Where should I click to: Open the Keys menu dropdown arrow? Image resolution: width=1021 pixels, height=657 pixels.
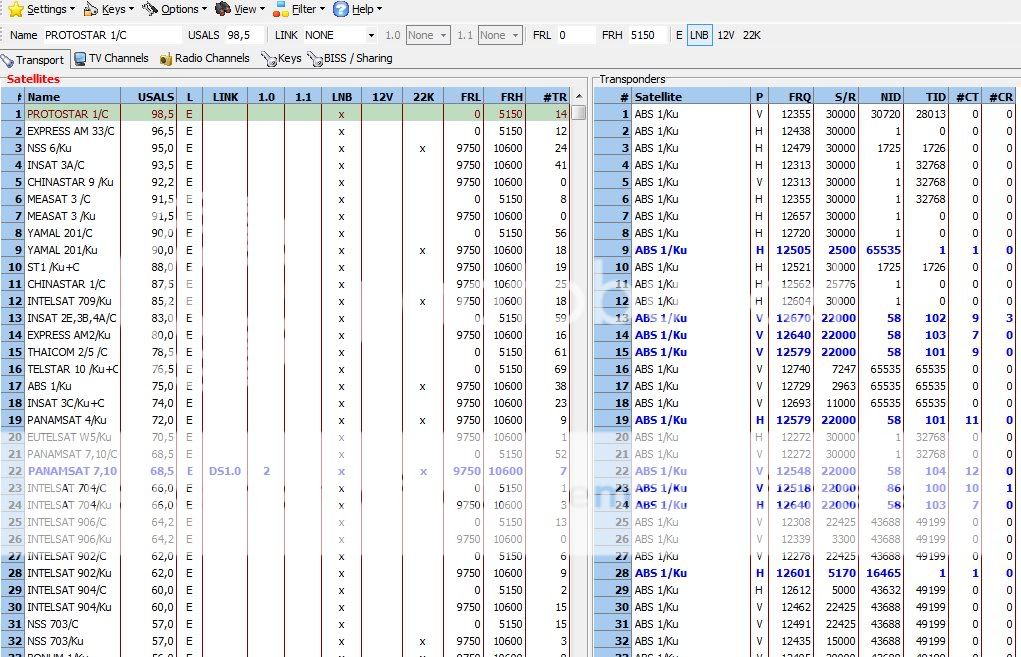(132, 9)
